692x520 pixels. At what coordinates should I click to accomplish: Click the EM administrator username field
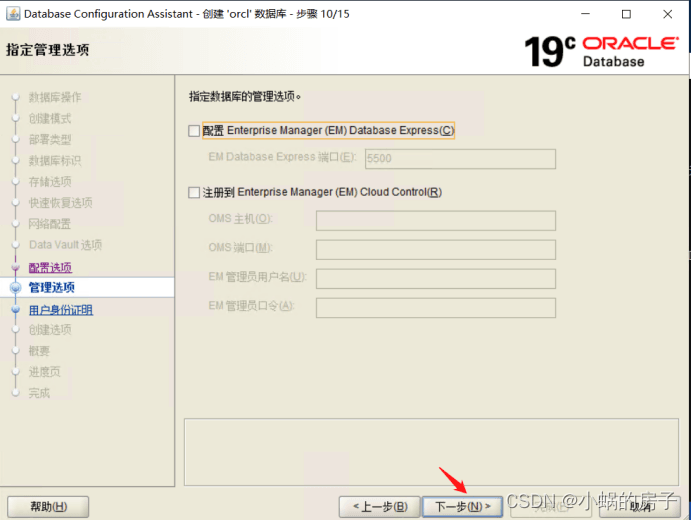tap(436, 279)
